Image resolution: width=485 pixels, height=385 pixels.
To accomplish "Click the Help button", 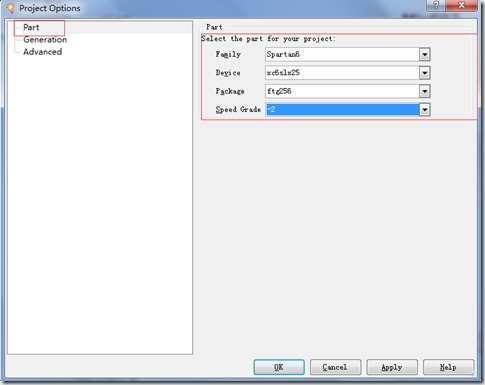I will pyautogui.click(x=449, y=367).
